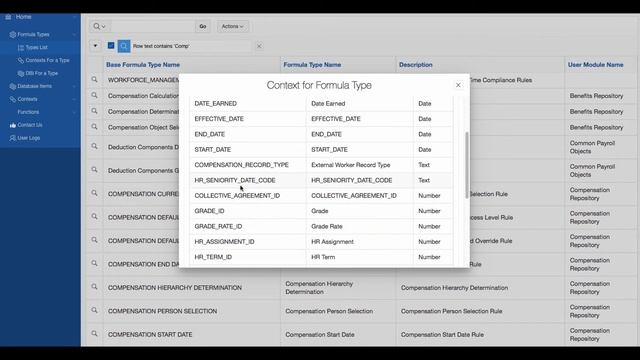The height and width of the screenshot is (360, 640).
Task: Select 'Compensation Person Selection Rule' description
Action: pos(451,311)
